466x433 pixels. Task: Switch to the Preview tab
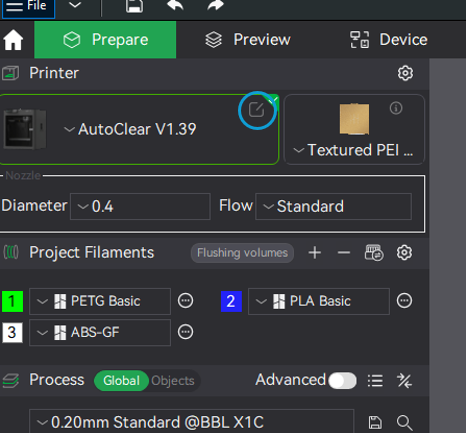tap(248, 40)
